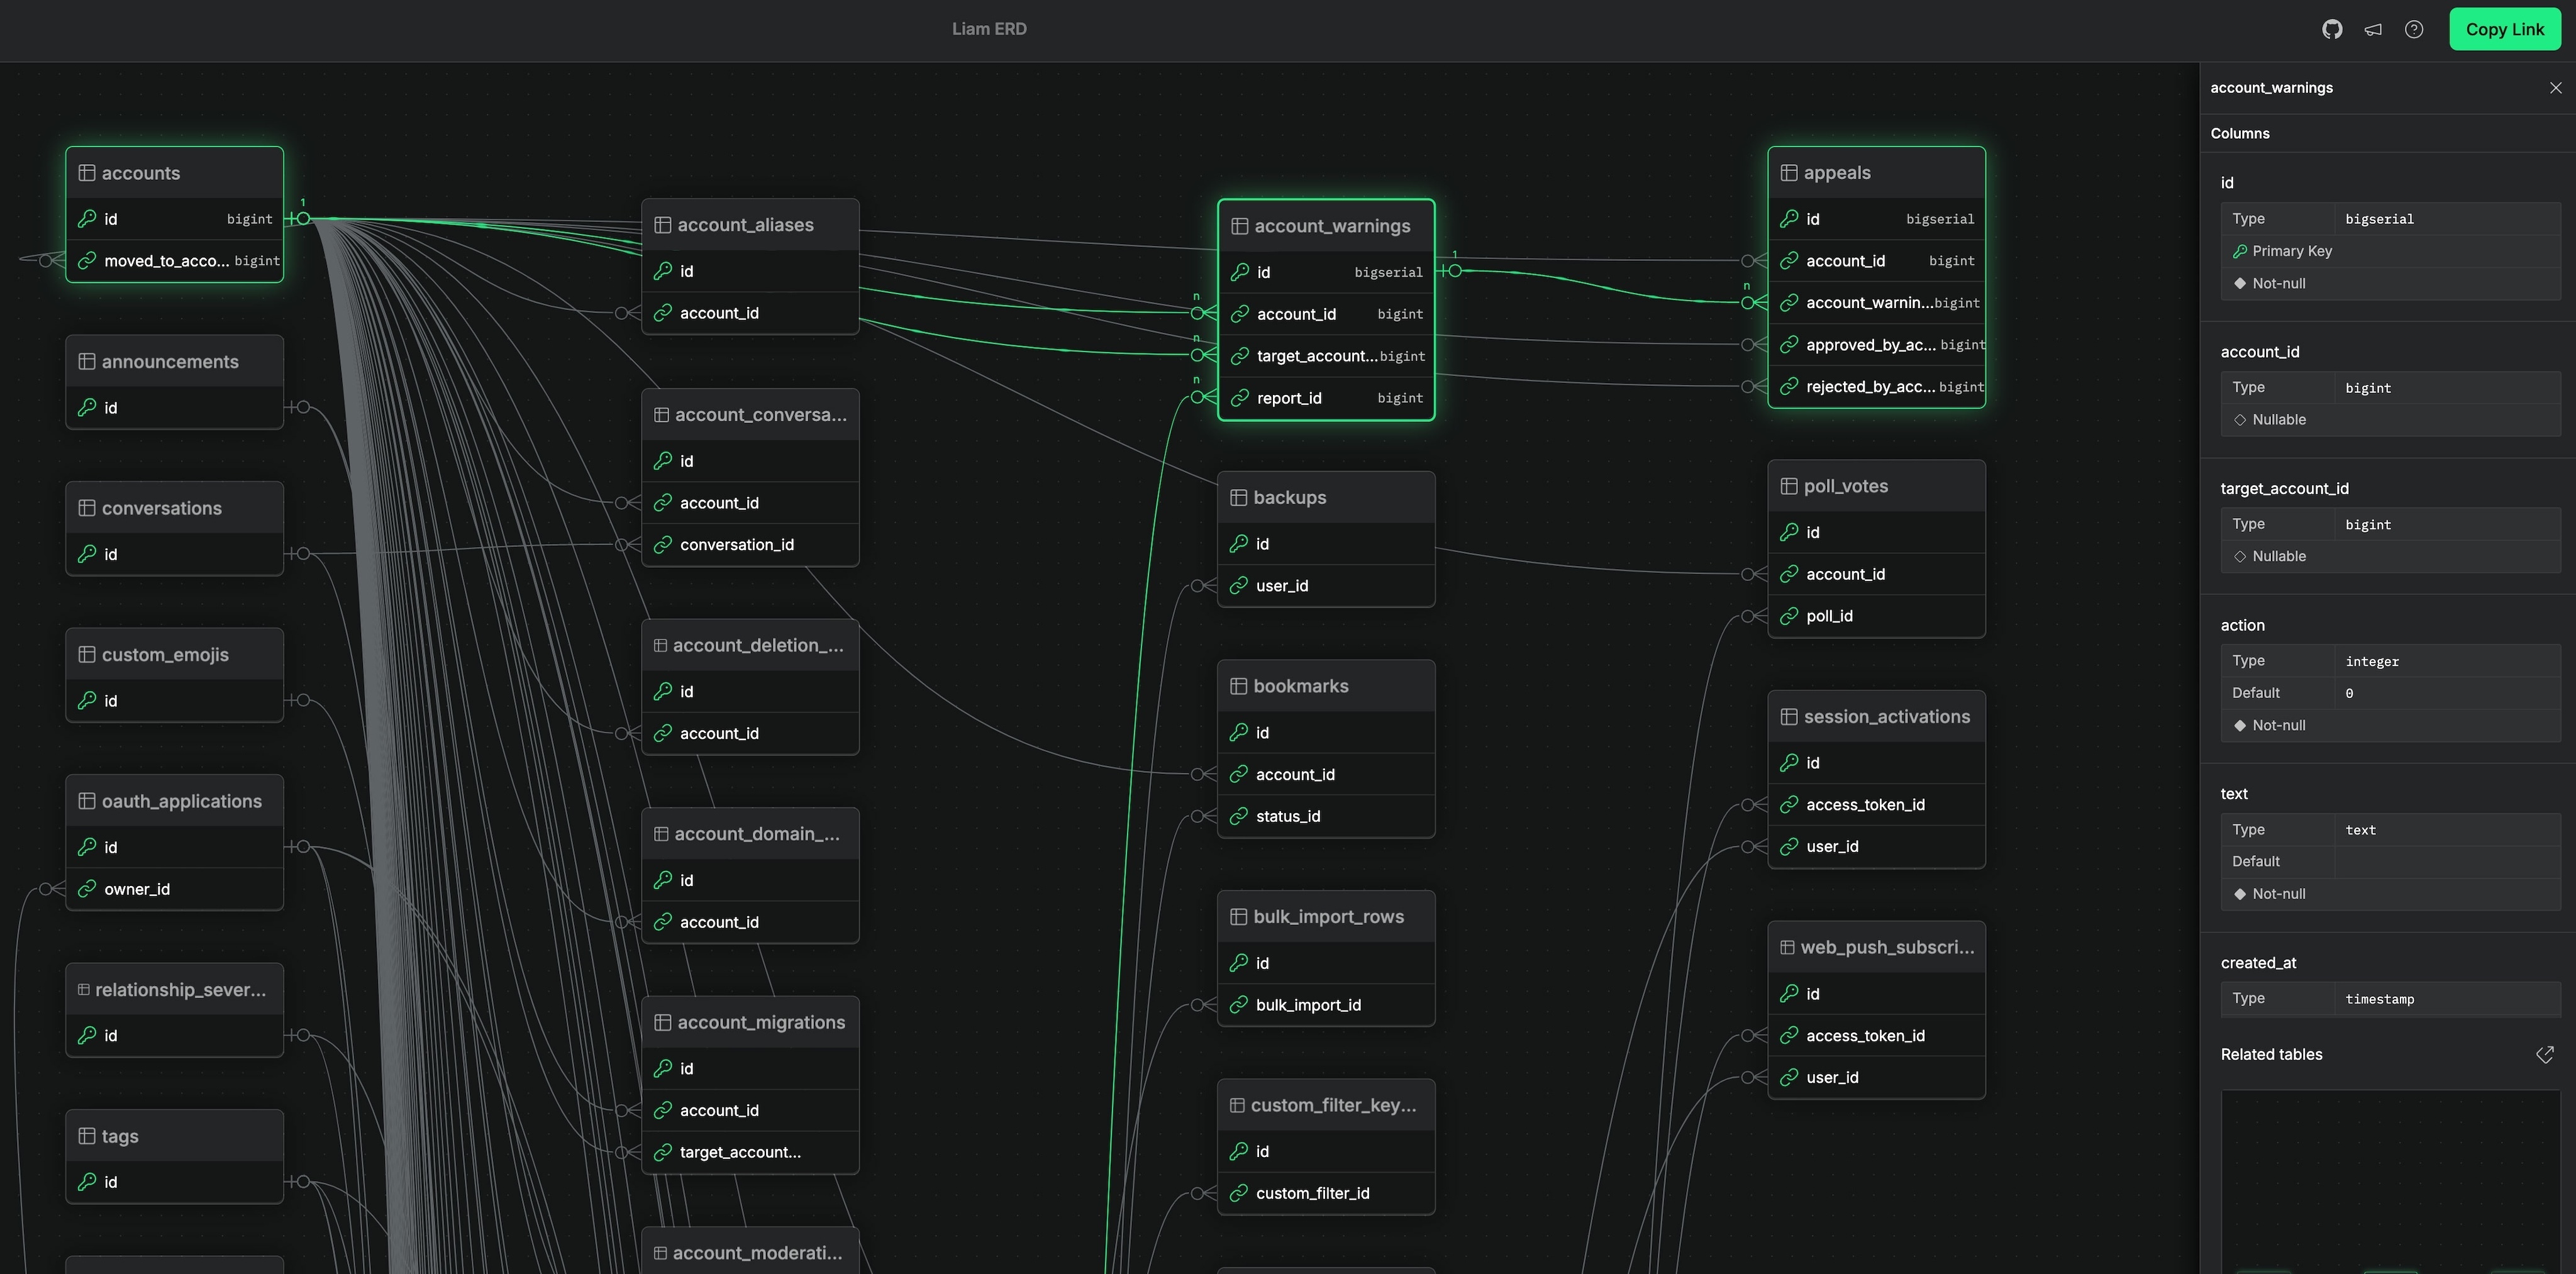The width and height of the screenshot is (2576, 1274).
Task: Select status_id column in bookmarks
Action: pyautogui.click(x=1326, y=816)
